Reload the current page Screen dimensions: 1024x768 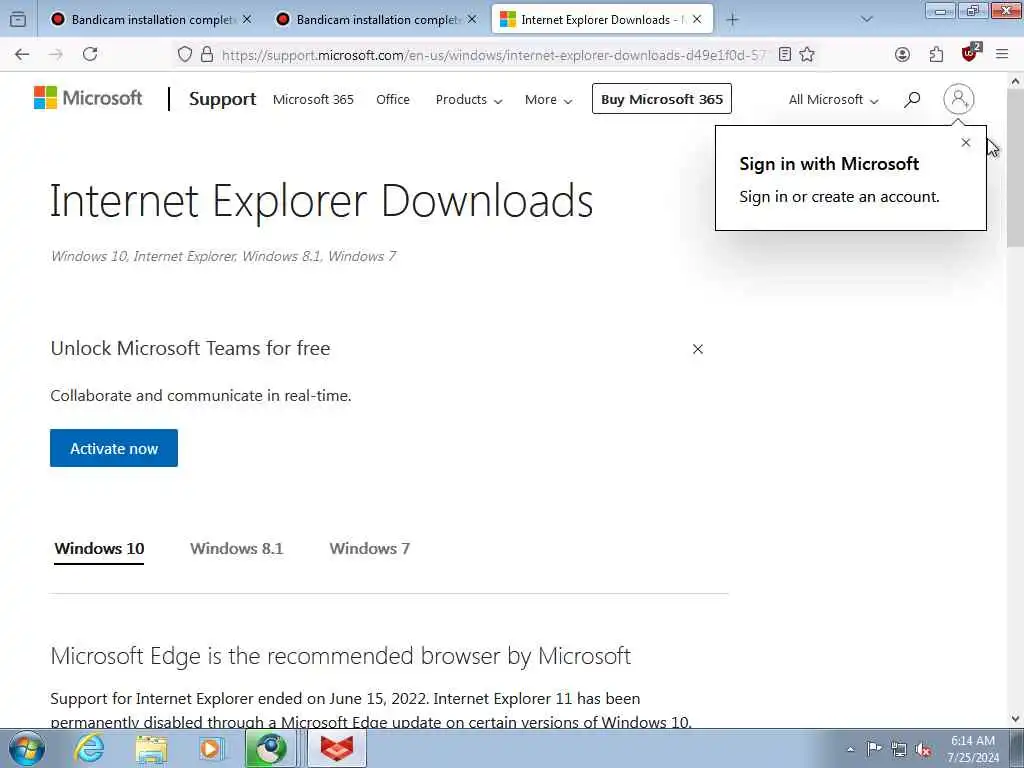(90, 55)
